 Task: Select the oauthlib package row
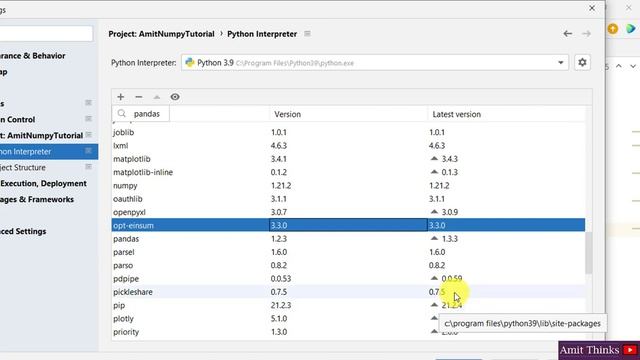[348, 199]
